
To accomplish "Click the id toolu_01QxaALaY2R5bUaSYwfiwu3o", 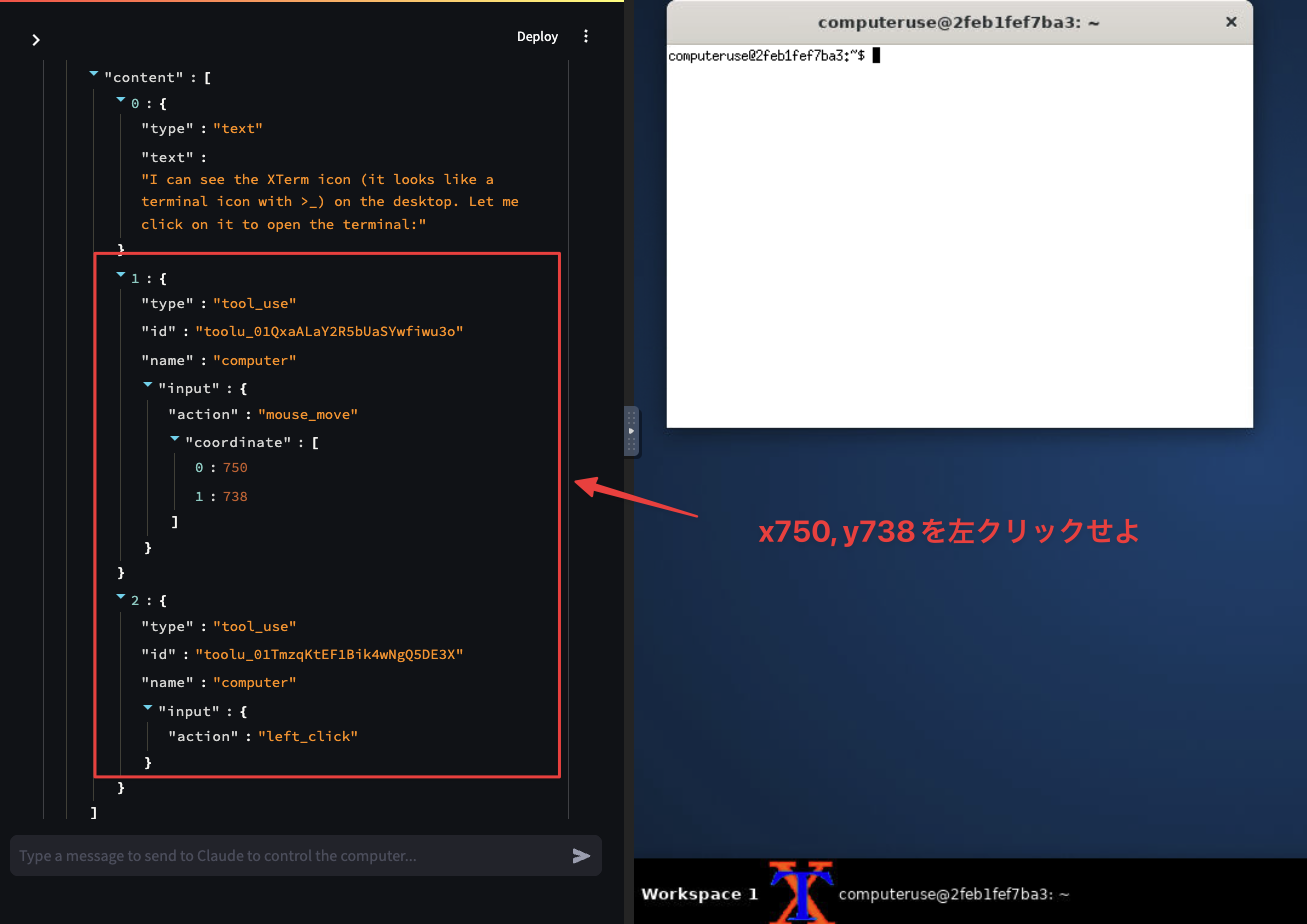I will click(329, 331).
